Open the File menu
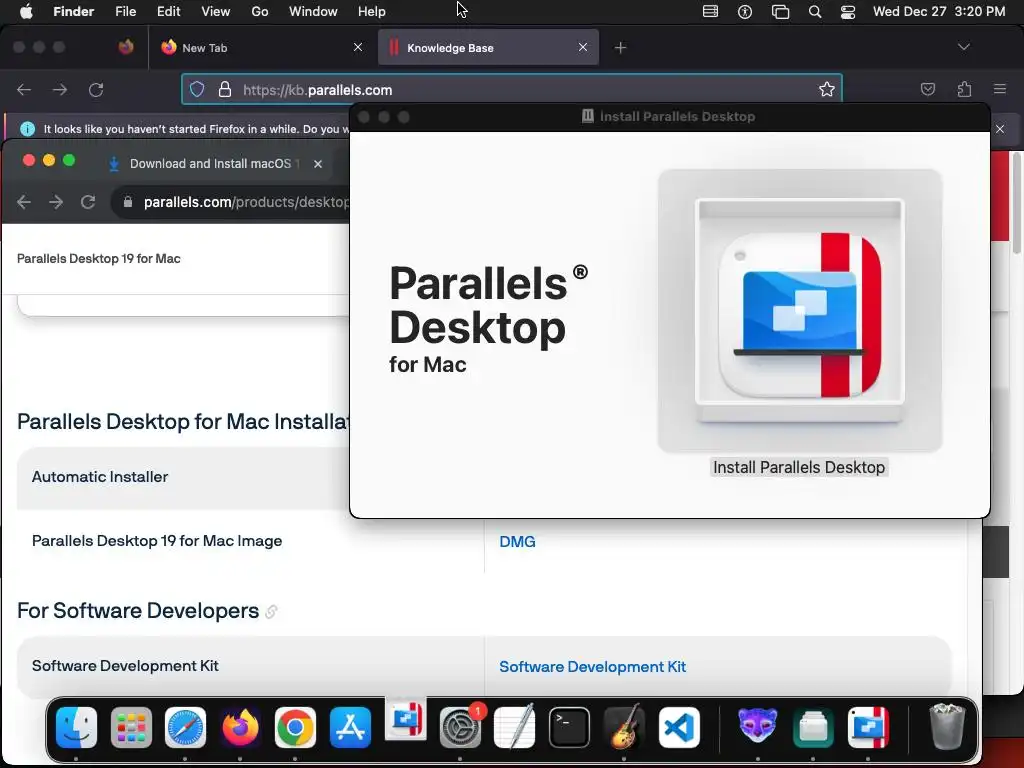This screenshot has width=1024, height=768. pos(125,12)
